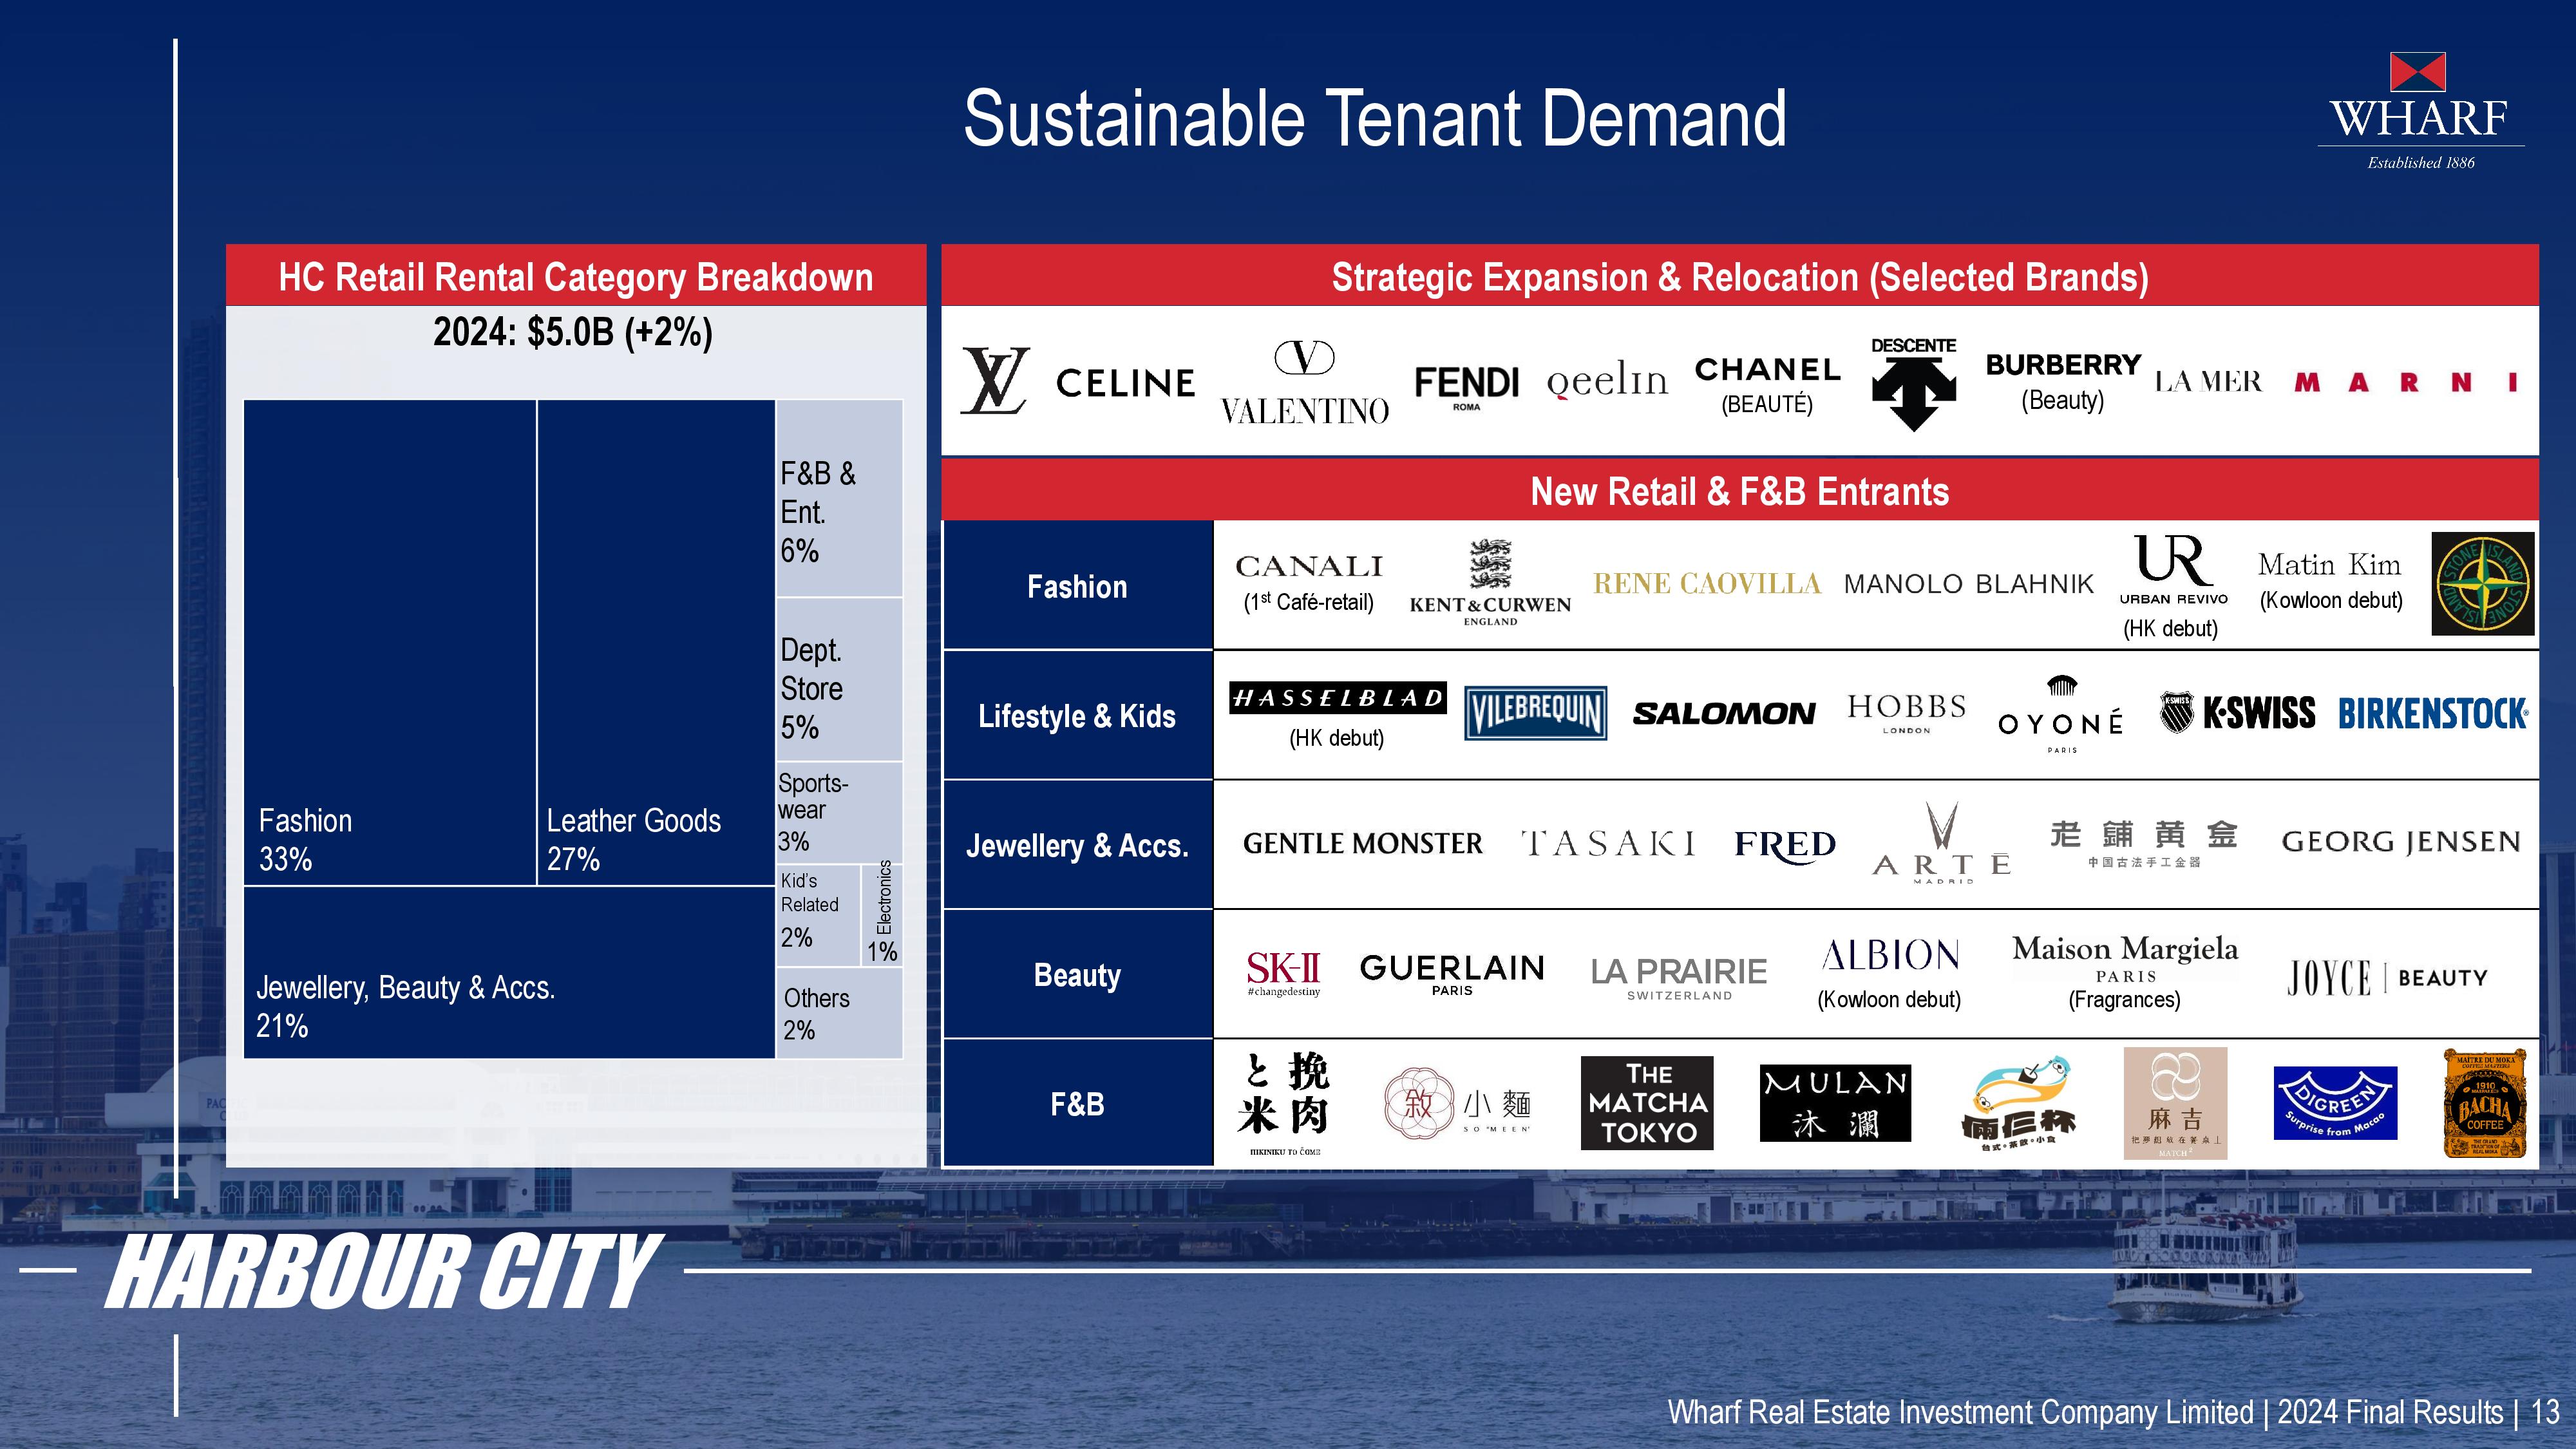
Task: Select the Leather Goods 27% block
Action: pos(656,642)
